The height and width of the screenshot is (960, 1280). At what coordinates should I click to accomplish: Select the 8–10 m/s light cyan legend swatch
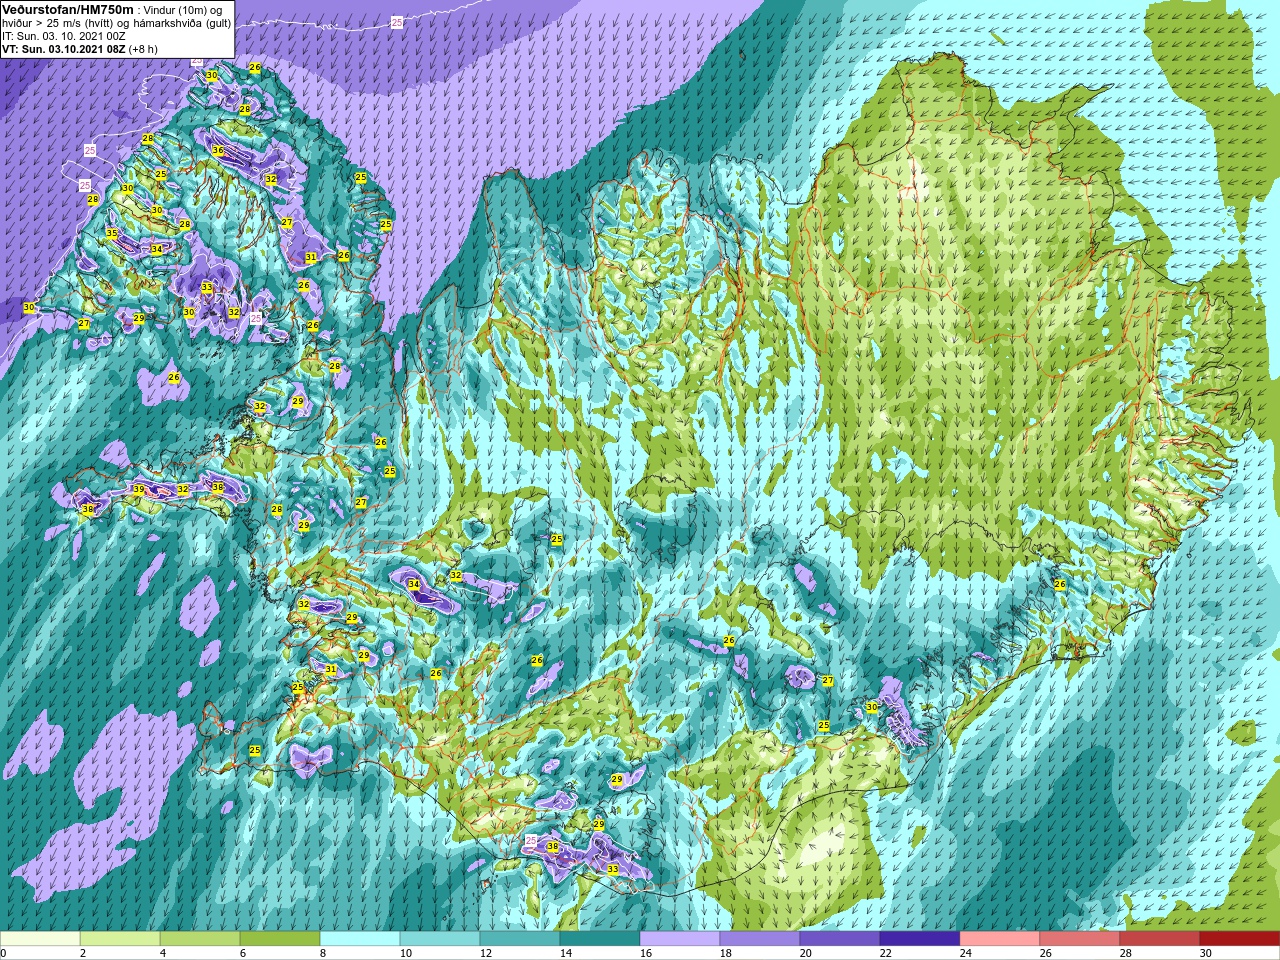pyautogui.click(x=360, y=939)
